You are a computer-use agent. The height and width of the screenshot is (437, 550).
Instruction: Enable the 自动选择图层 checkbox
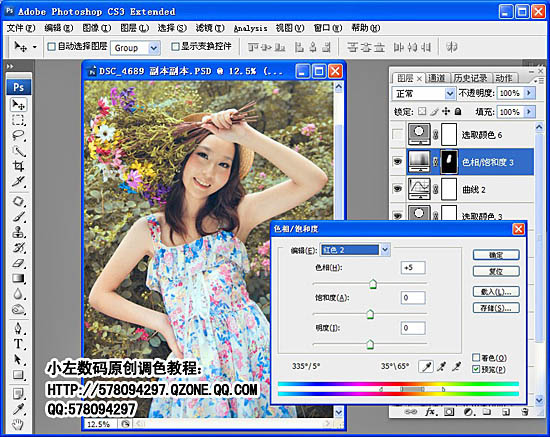[x=52, y=46]
